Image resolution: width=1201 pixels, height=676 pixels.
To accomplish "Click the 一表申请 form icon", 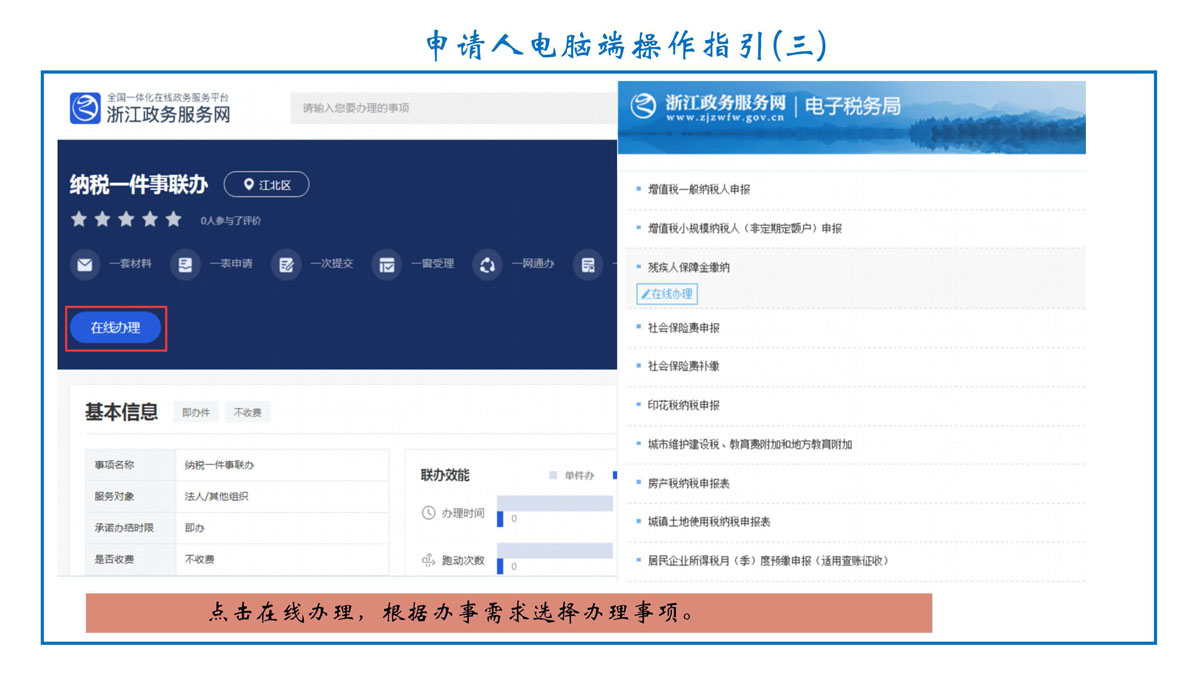I will [184, 265].
